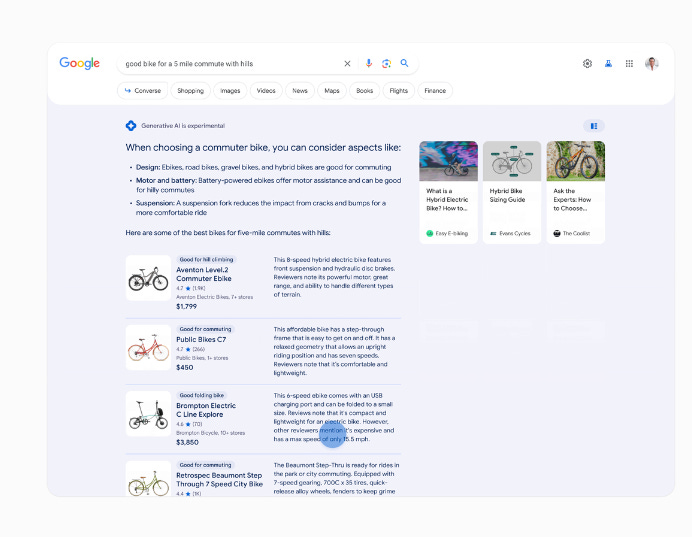Viewport: 692px width, 537px height.
Task: Open Google apps grid icon
Action: coord(629,64)
